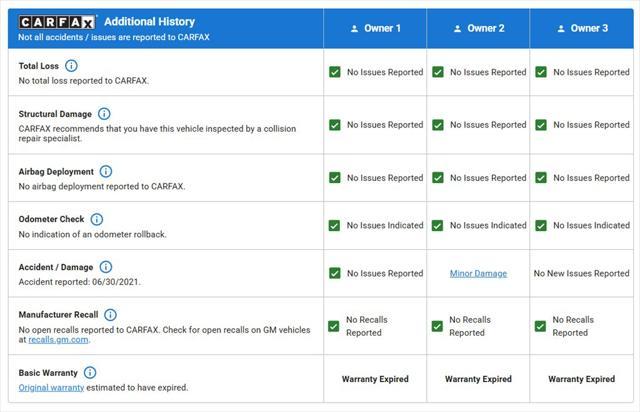Screen dimensions: 640x412
Task: Click Structural Damage green check for Owner 1
Action: pyautogui.click(x=335, y=125)
